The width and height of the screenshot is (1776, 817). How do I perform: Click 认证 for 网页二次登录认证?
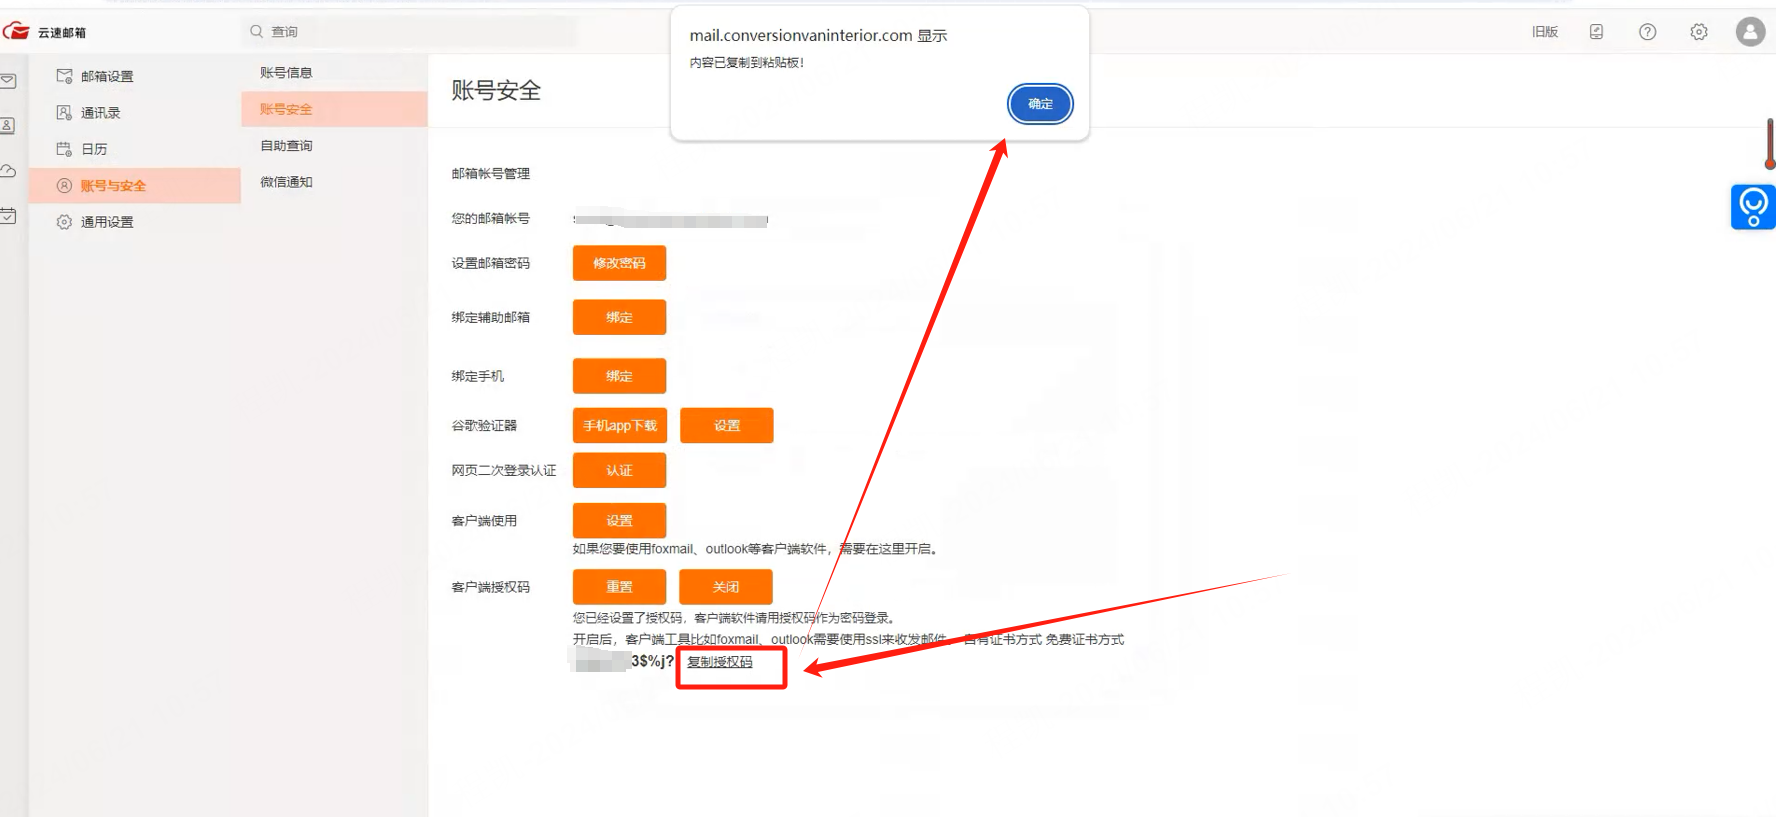[x=619, y=470]
